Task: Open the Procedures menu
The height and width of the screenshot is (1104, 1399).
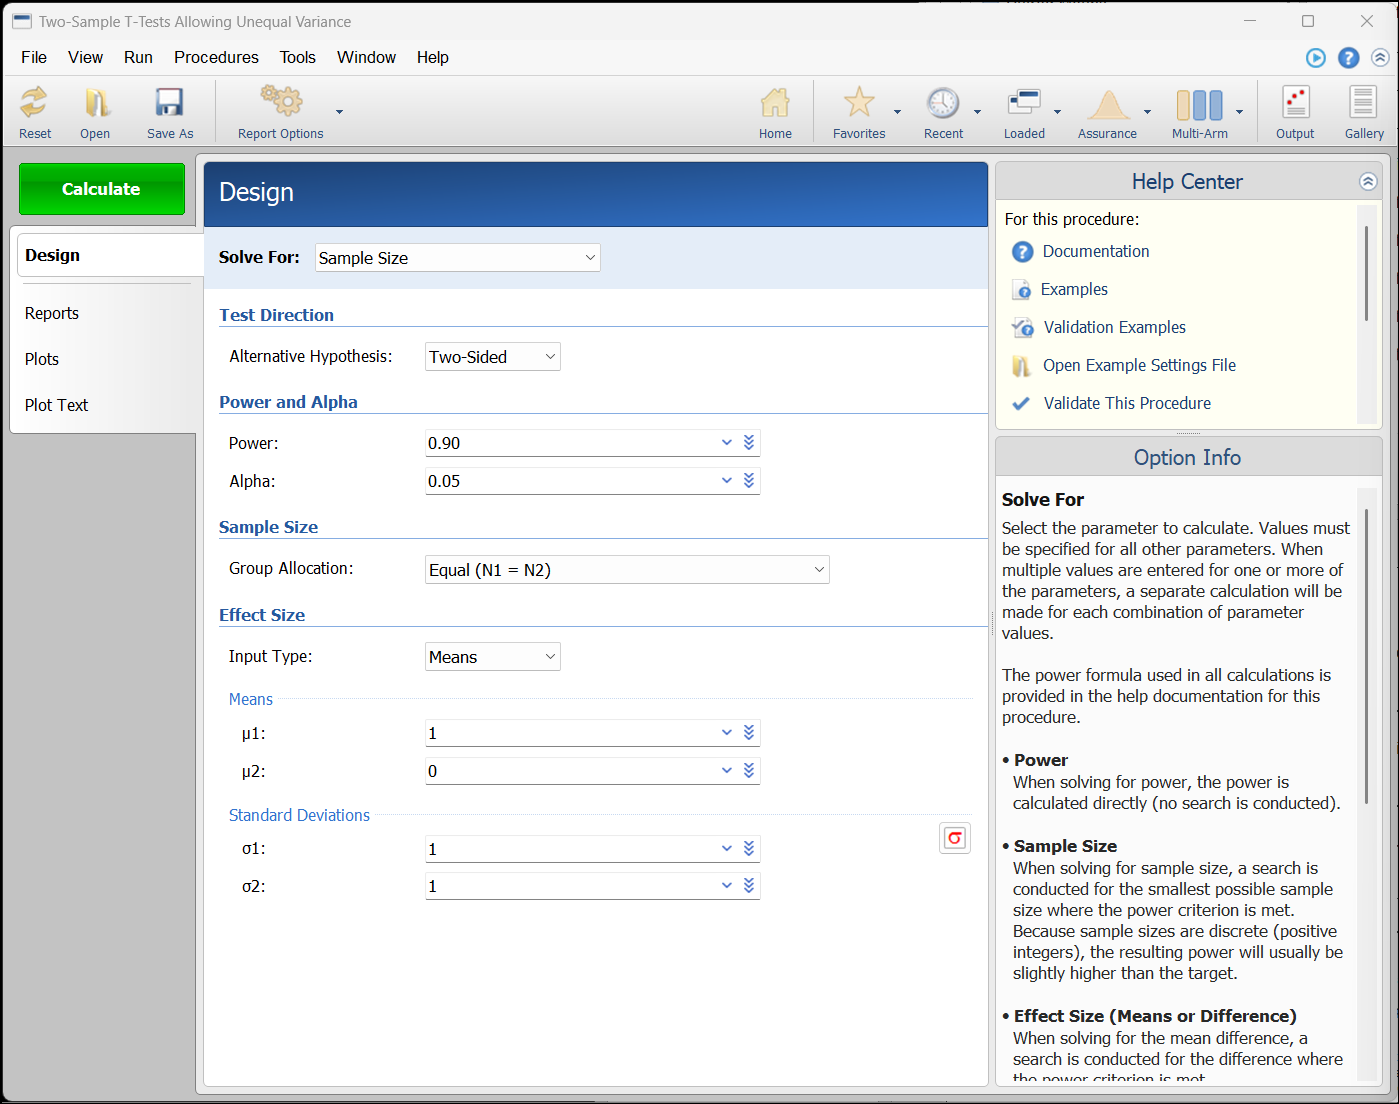Action: click(216, 57)
